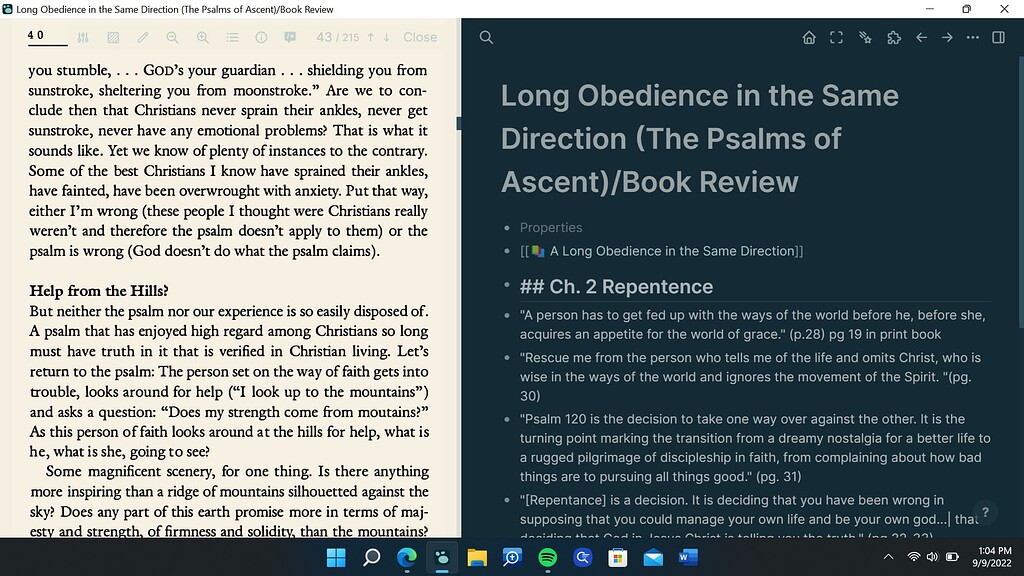View the document info
Image resolution: width=1024 pixels, height=576 pixels.
pos(261,37)
